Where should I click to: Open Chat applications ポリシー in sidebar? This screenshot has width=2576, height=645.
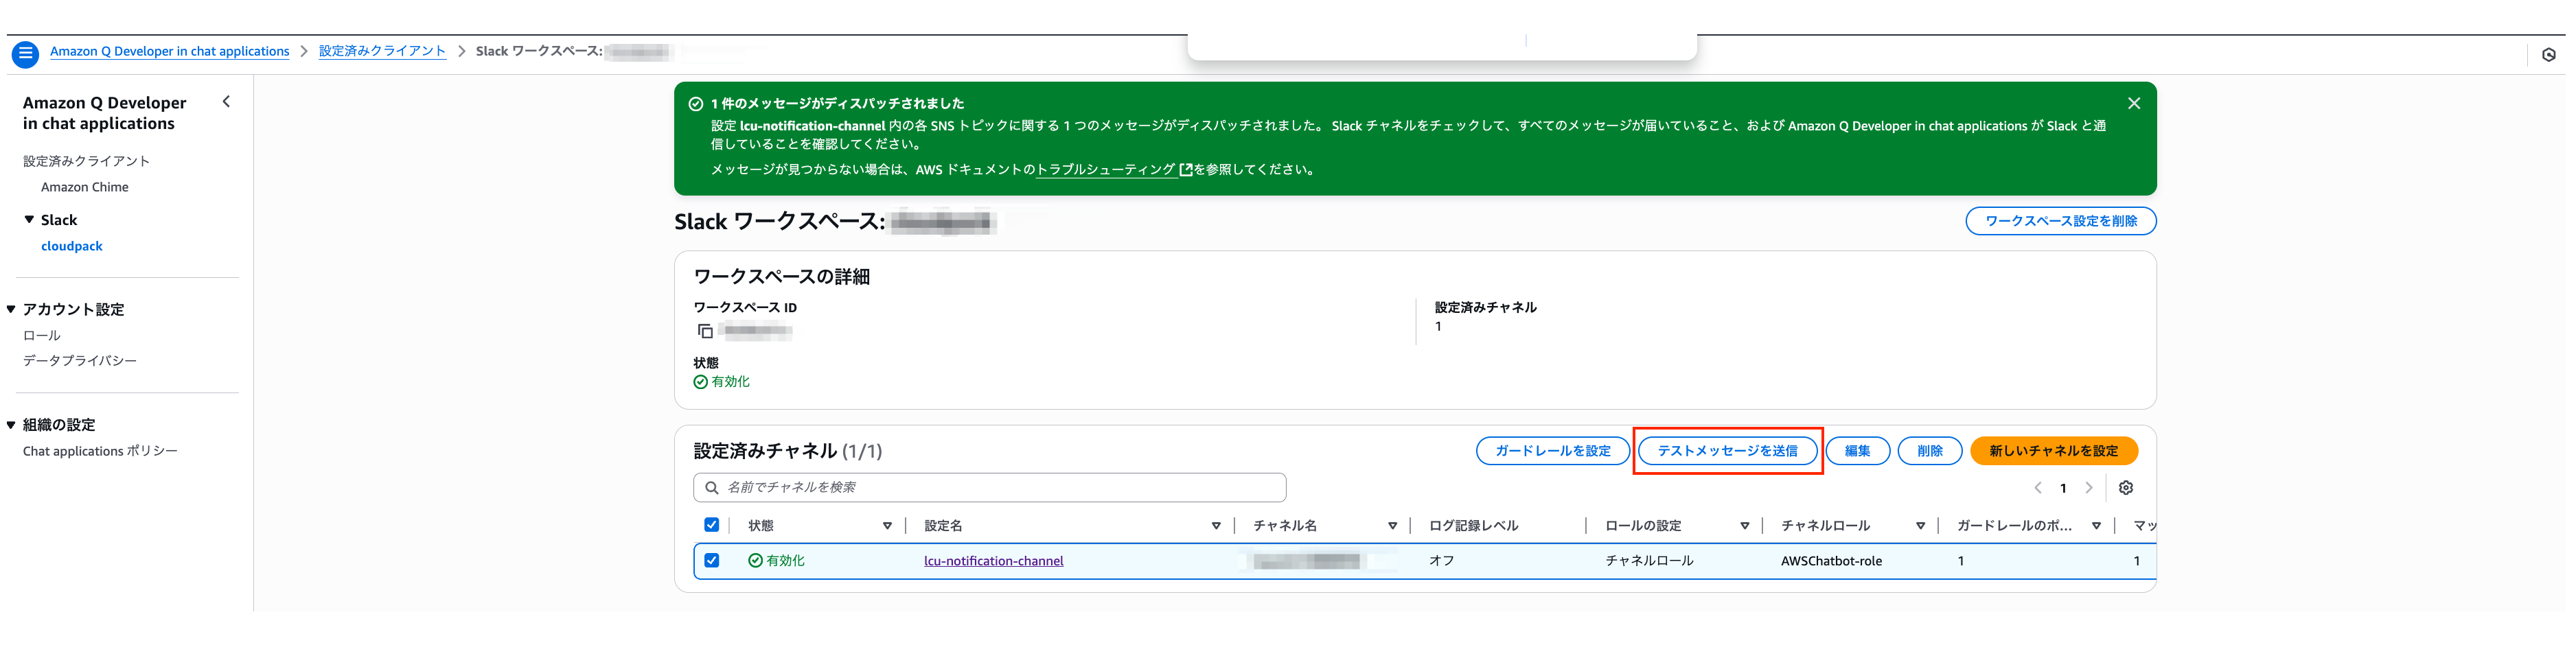click(100, 452)
